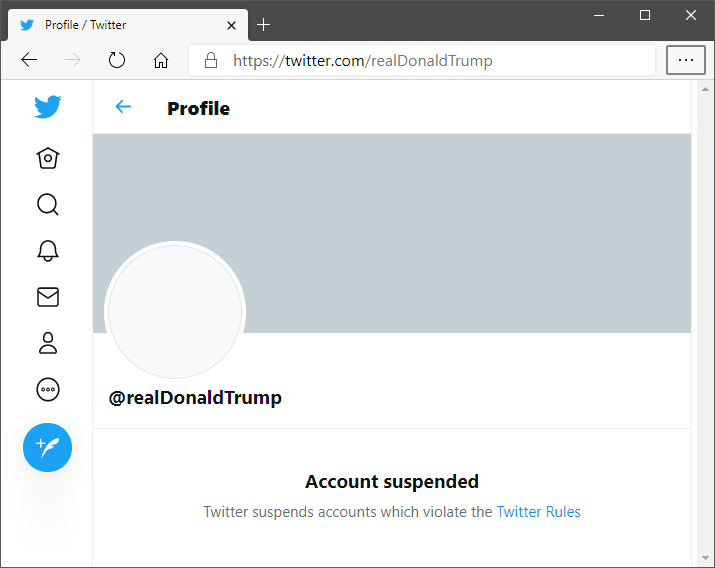Compose a new tweet with feather button
Screen dimensions: 715x568
click(47, 447)
